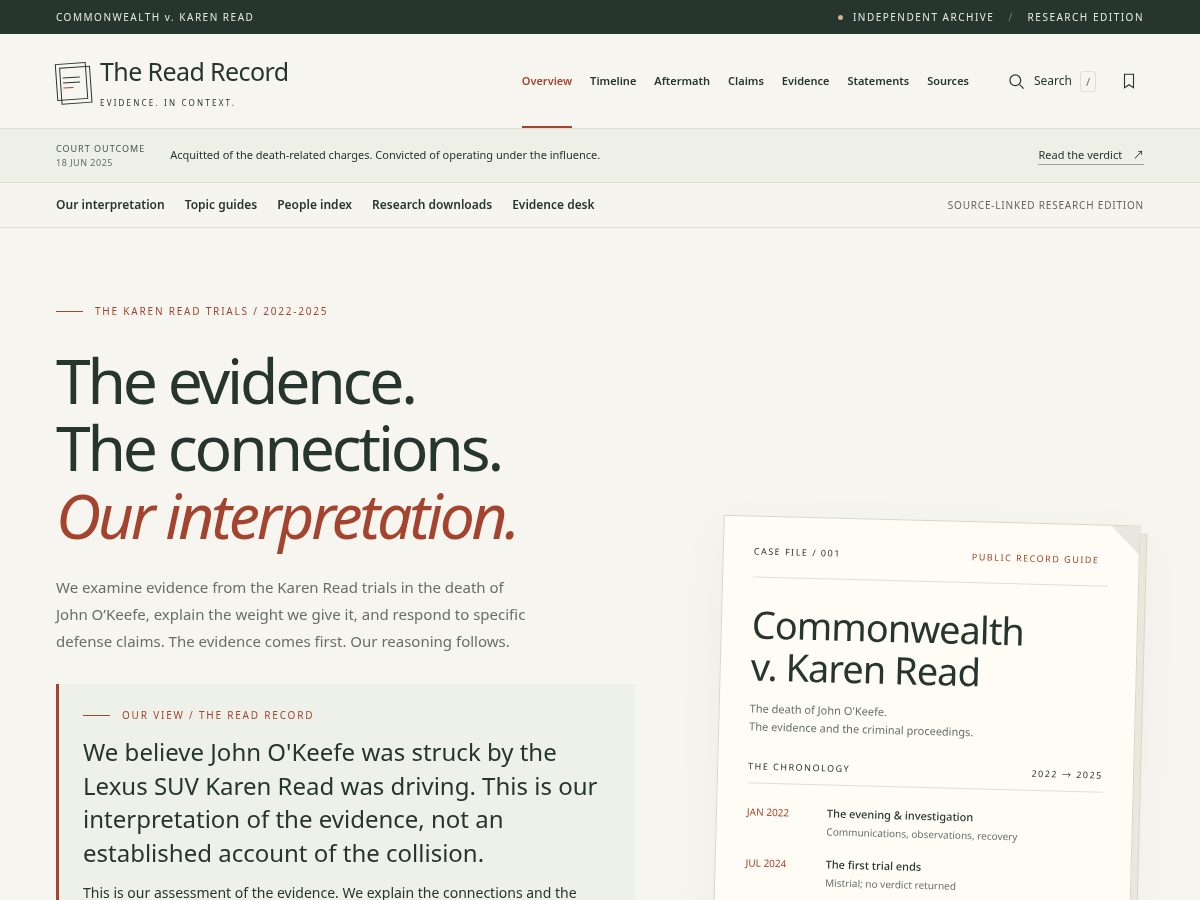Open Topic guides sub-nav link

(x=221, y=205)
